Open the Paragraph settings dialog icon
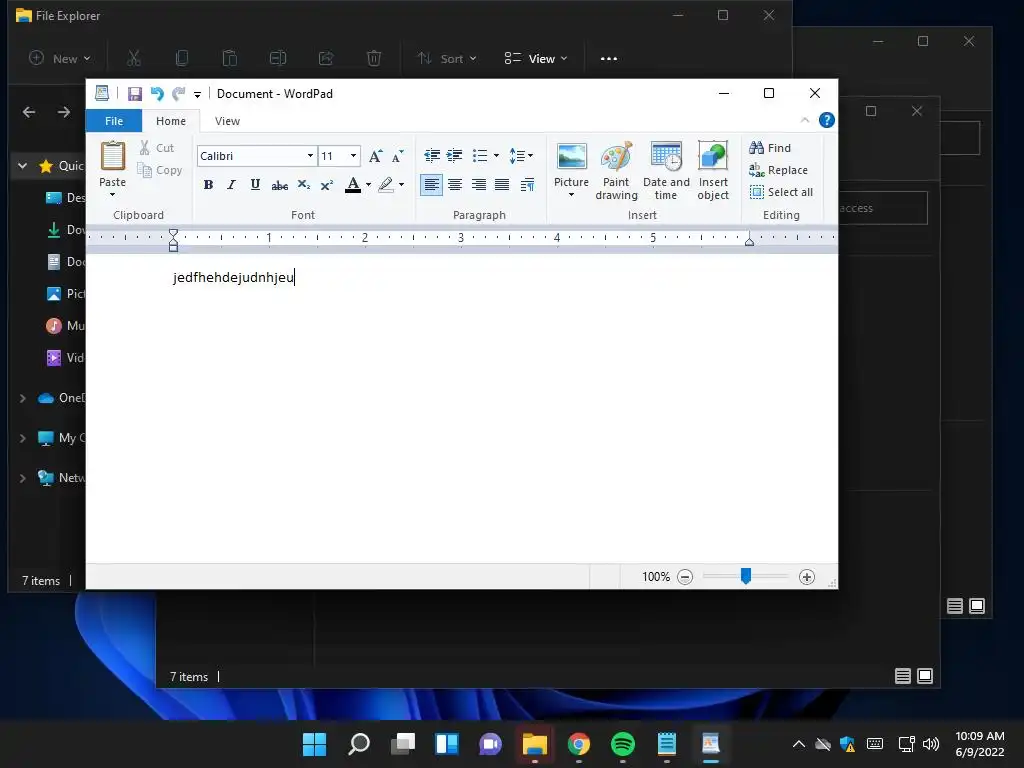This screenshot has height=768, width=1024. (527, 185)
